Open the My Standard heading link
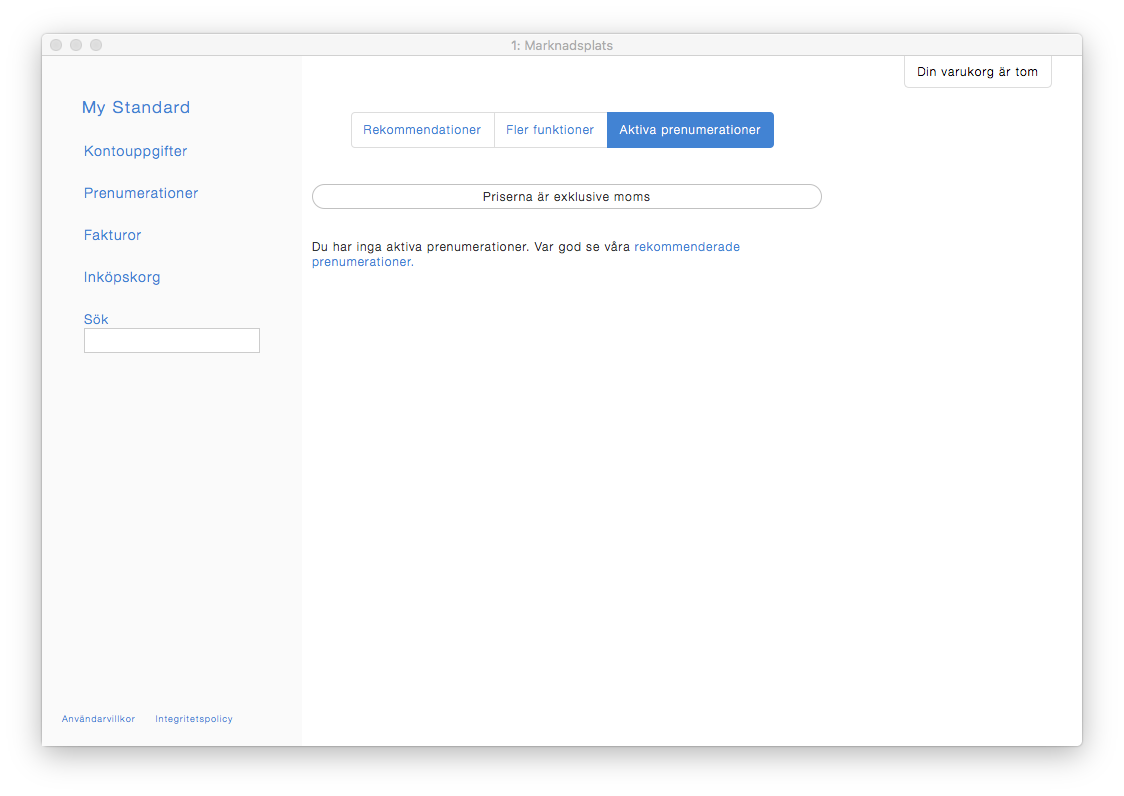 (x=135, y=108)
